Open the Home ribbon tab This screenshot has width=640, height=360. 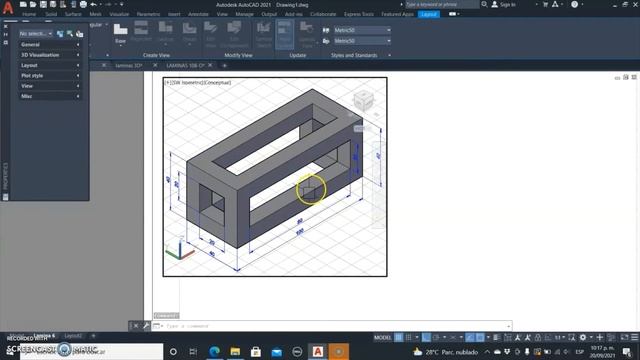(x=29, y=14)
